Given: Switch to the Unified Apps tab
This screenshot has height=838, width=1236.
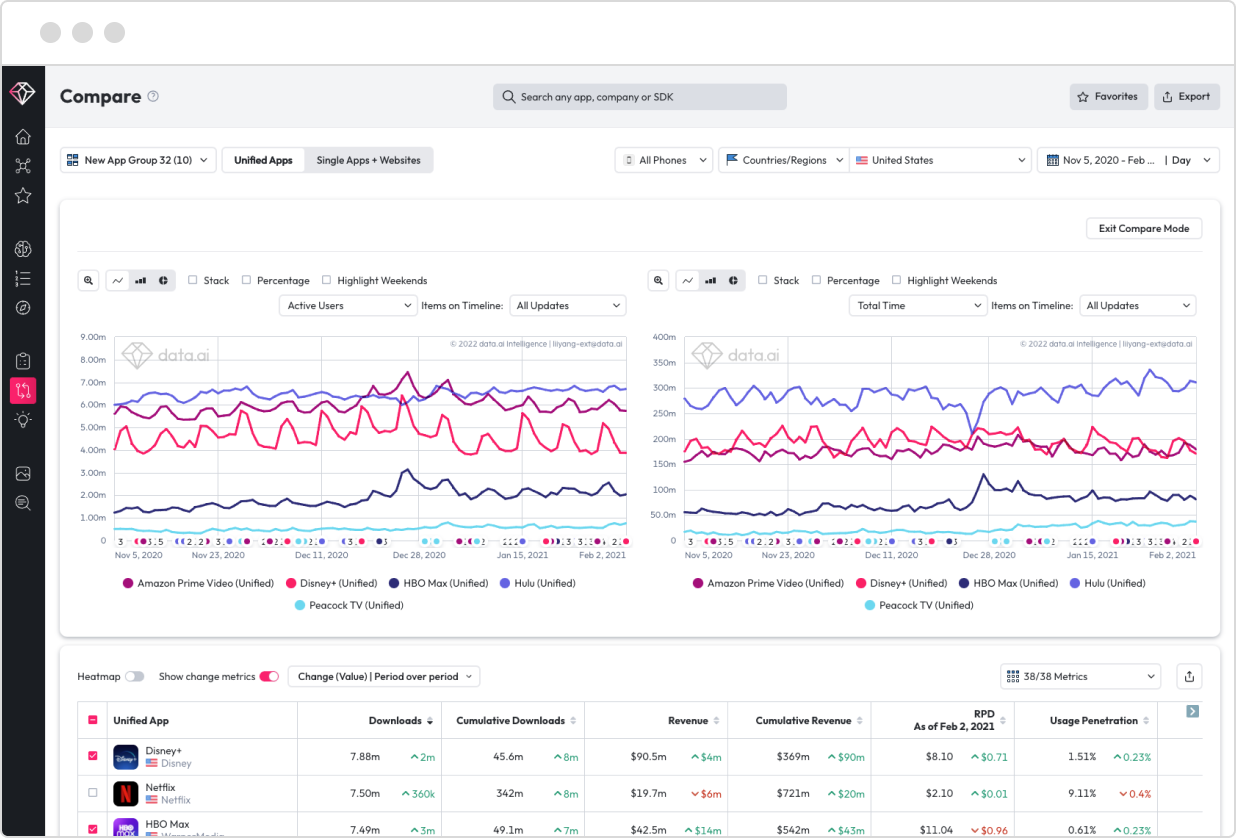Looking at the screenshot, I should click(x=263, y=160).
